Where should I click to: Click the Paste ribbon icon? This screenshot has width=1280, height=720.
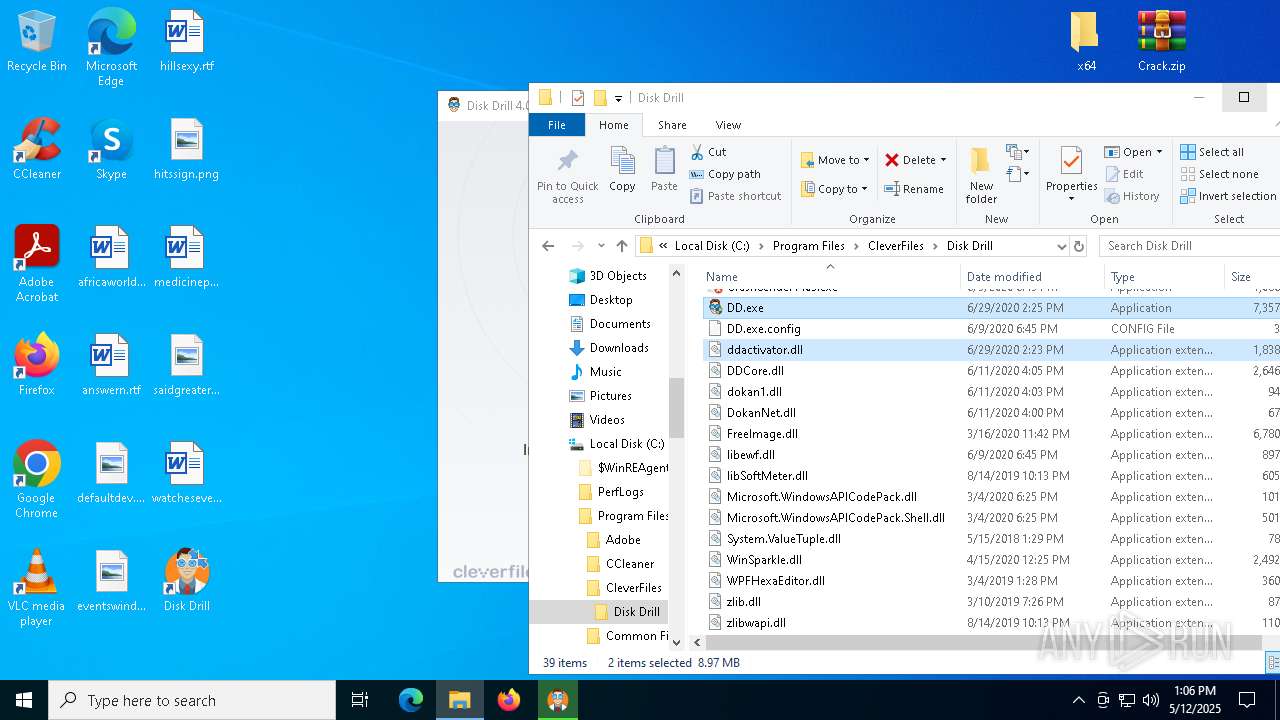tap(664, 169)
